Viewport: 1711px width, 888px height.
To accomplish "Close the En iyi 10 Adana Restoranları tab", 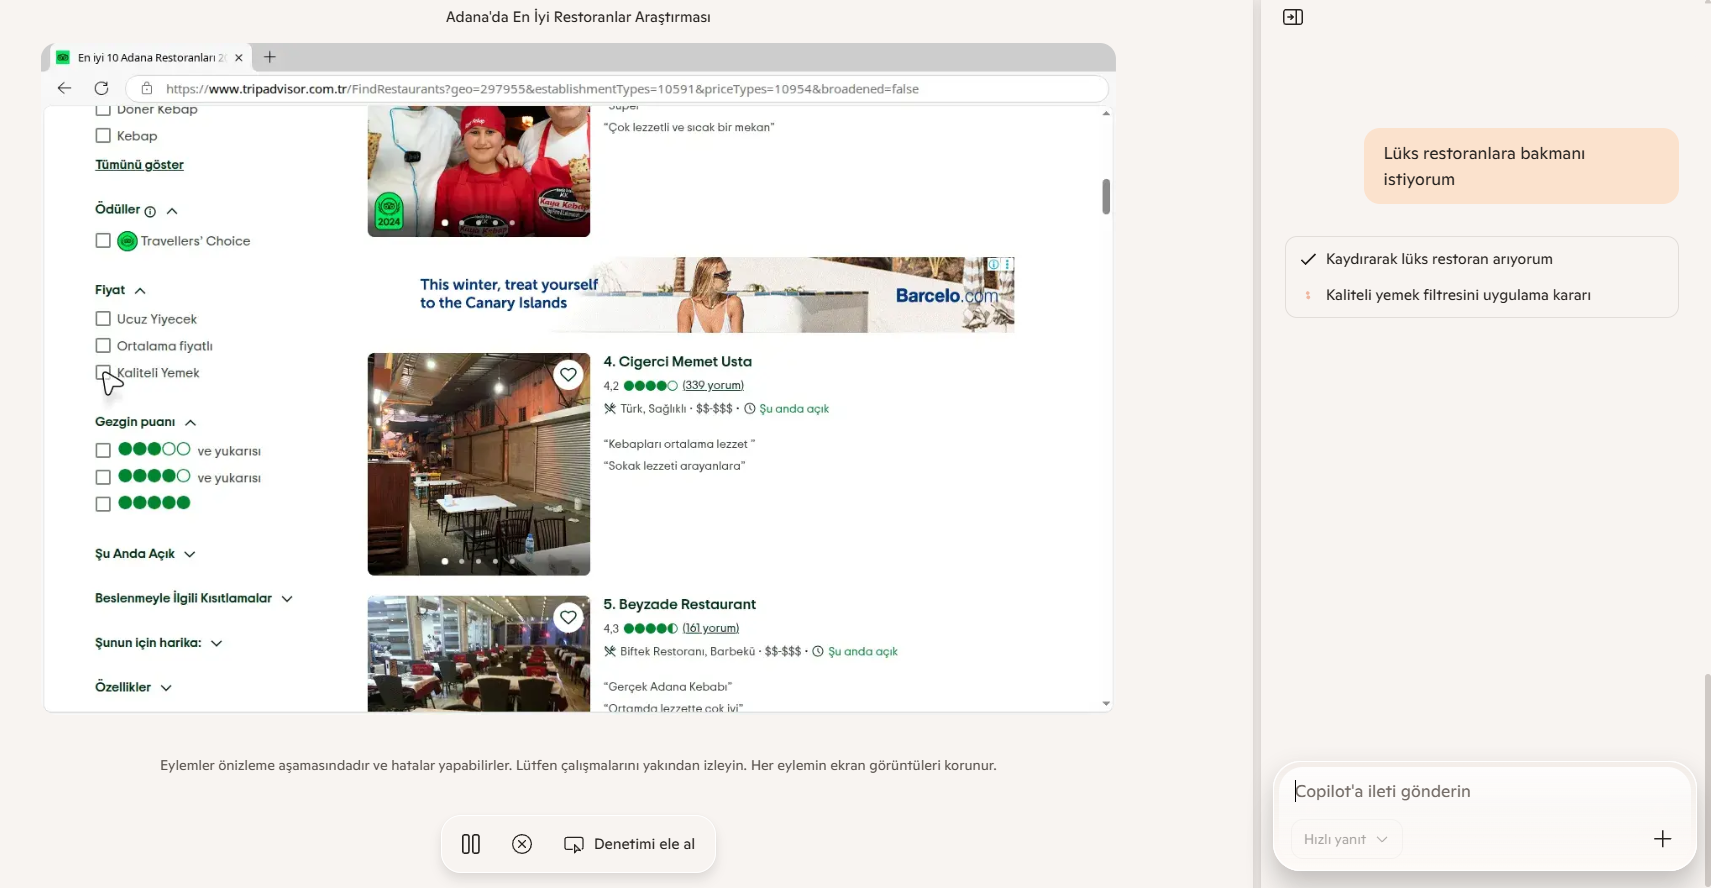I will click(x=238, y=58).
